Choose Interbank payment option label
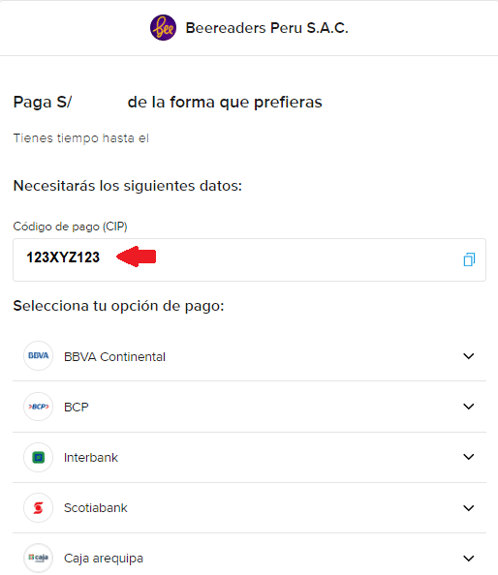 (x=91, y=458)
